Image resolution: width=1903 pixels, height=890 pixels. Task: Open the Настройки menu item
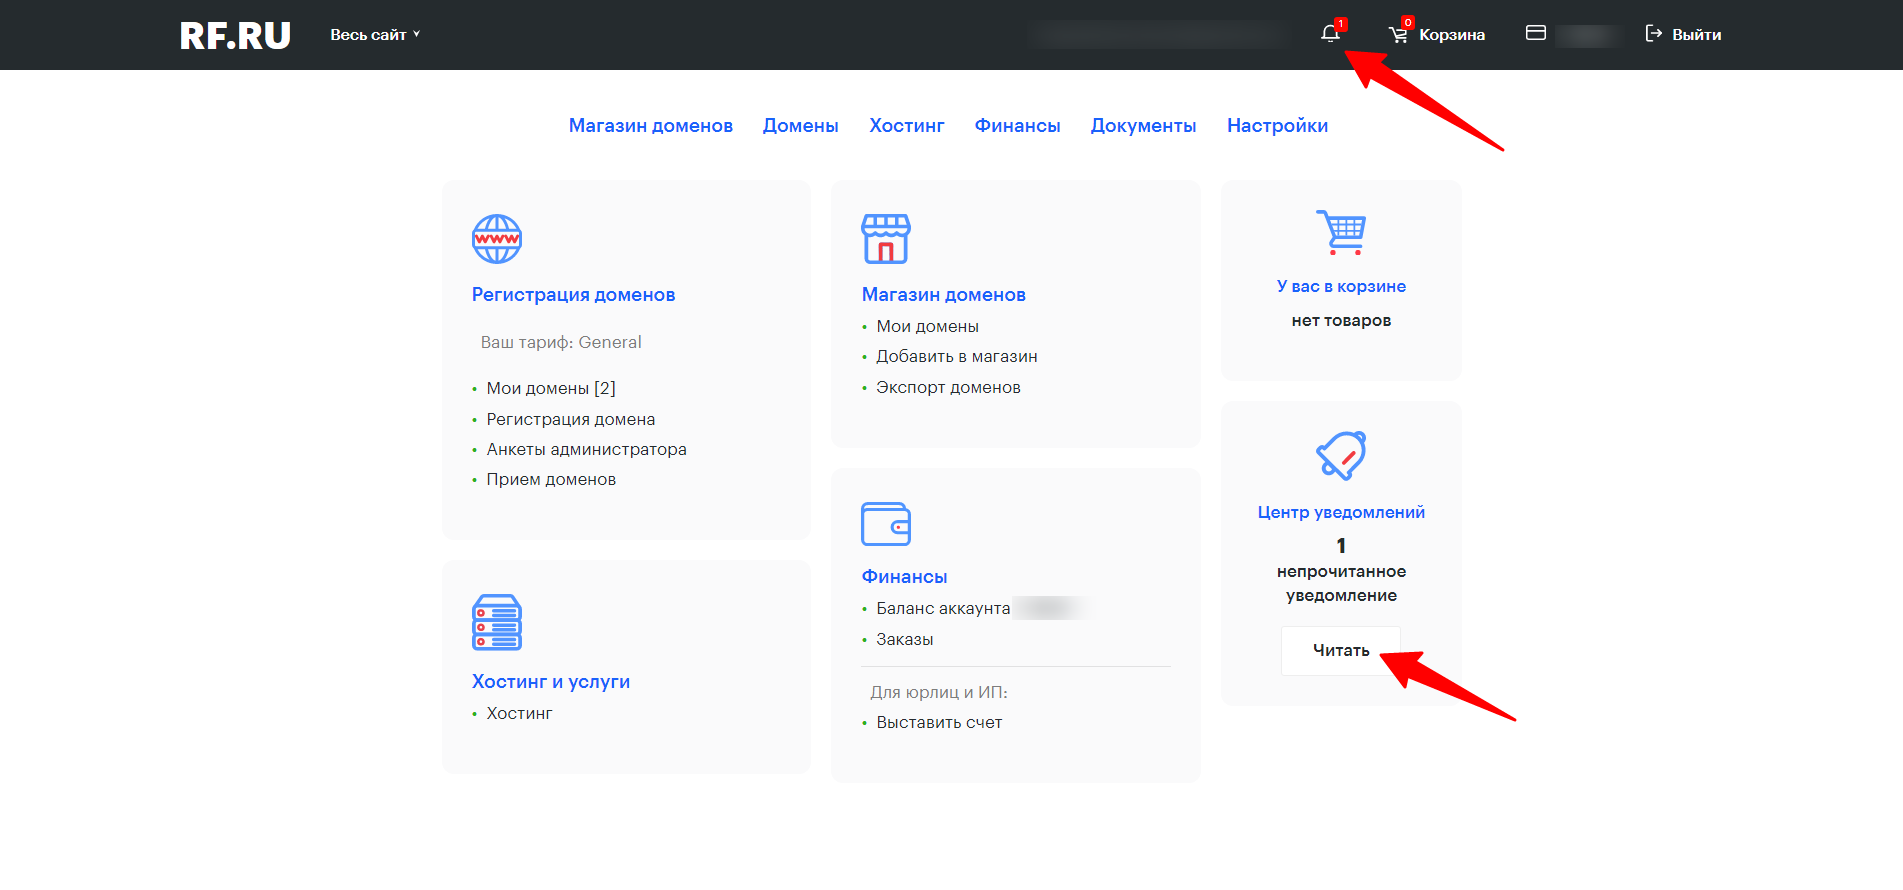pyautogui.click(x=1277, y=126)
